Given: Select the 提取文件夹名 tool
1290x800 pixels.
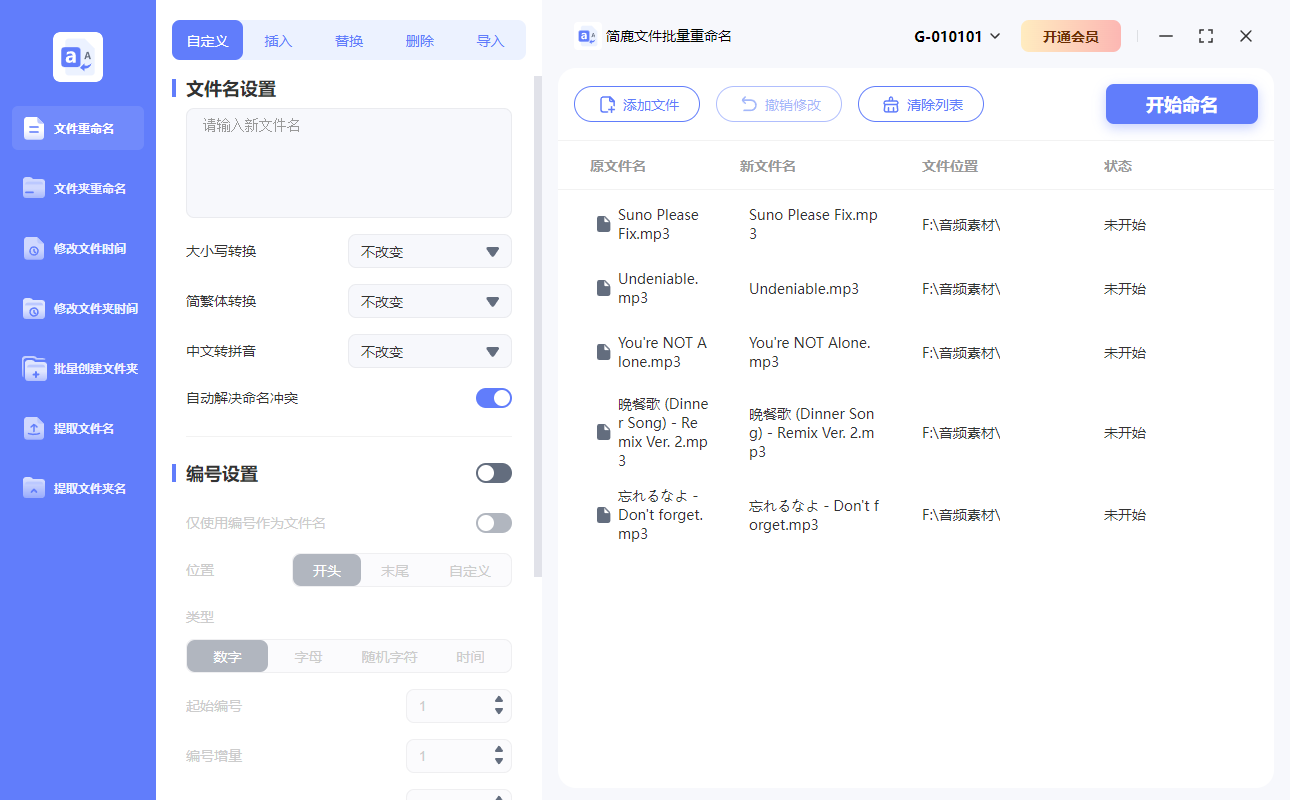Looking at the screenshot, I should coord(77,488).
